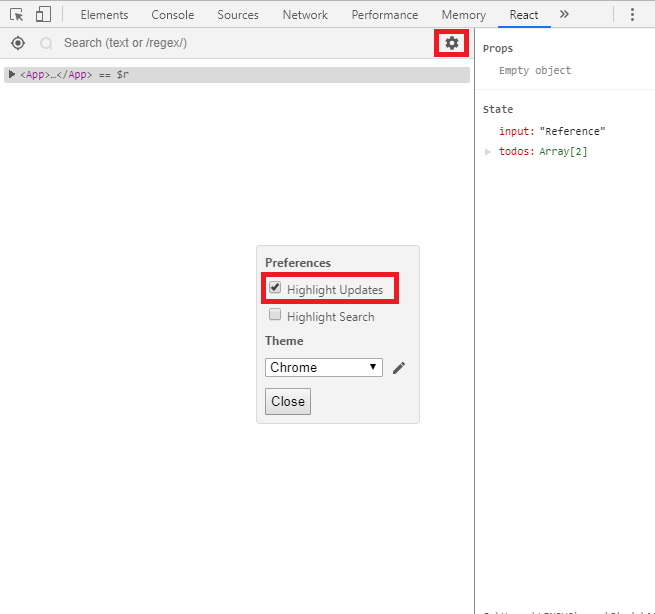The image size is (655, 614).
Task: Activate the inspect element cursor icon
Action: pos(17,15)
